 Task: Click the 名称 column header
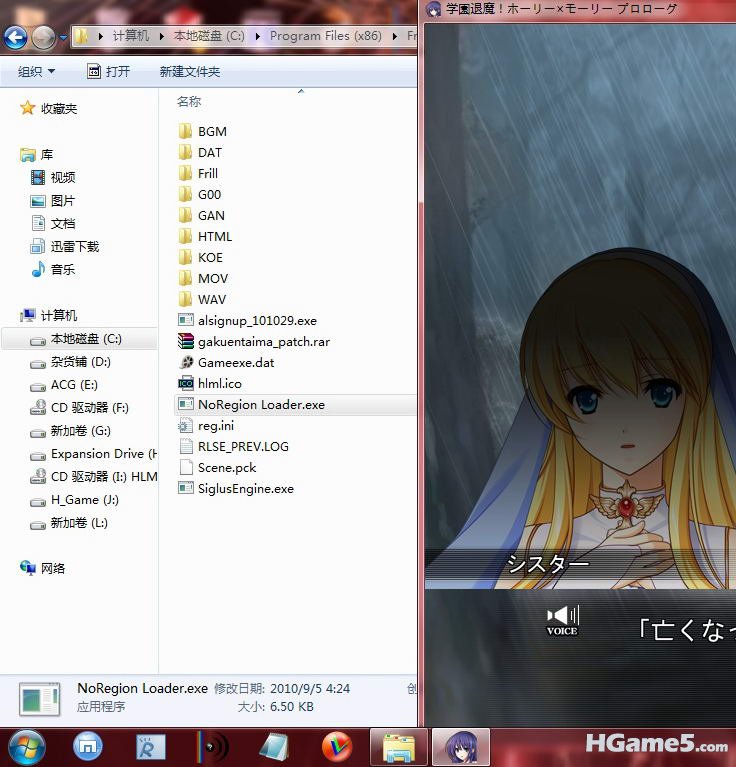[x=189, y=102]
